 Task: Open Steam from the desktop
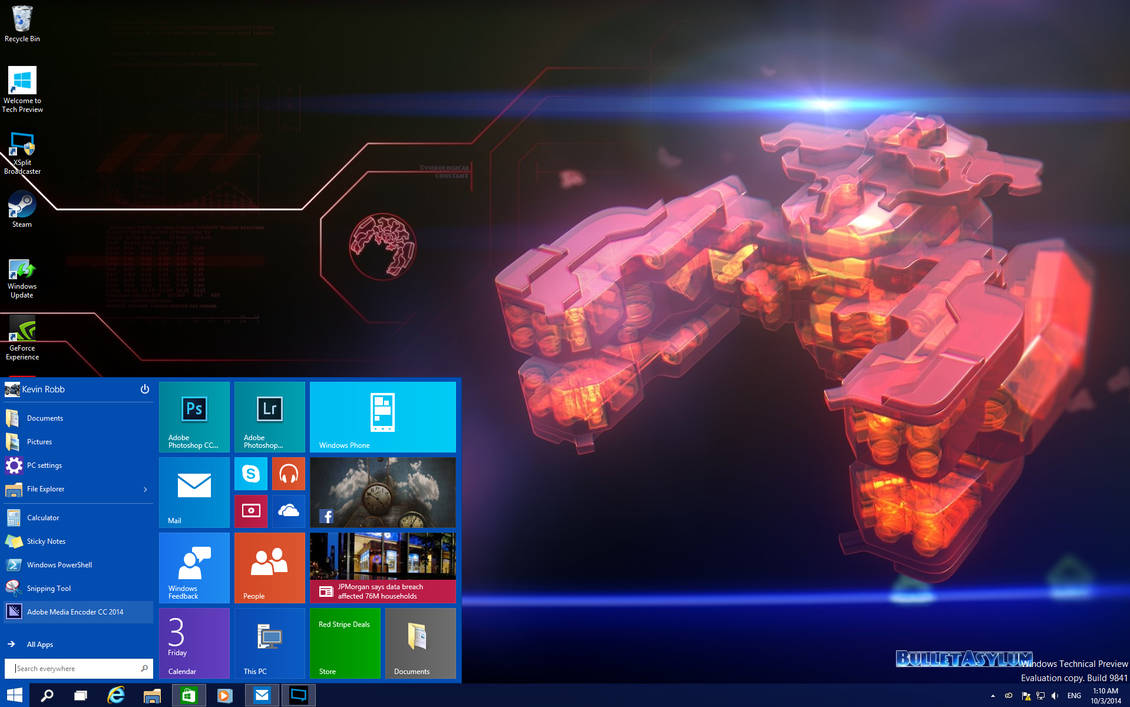(21, 208)
